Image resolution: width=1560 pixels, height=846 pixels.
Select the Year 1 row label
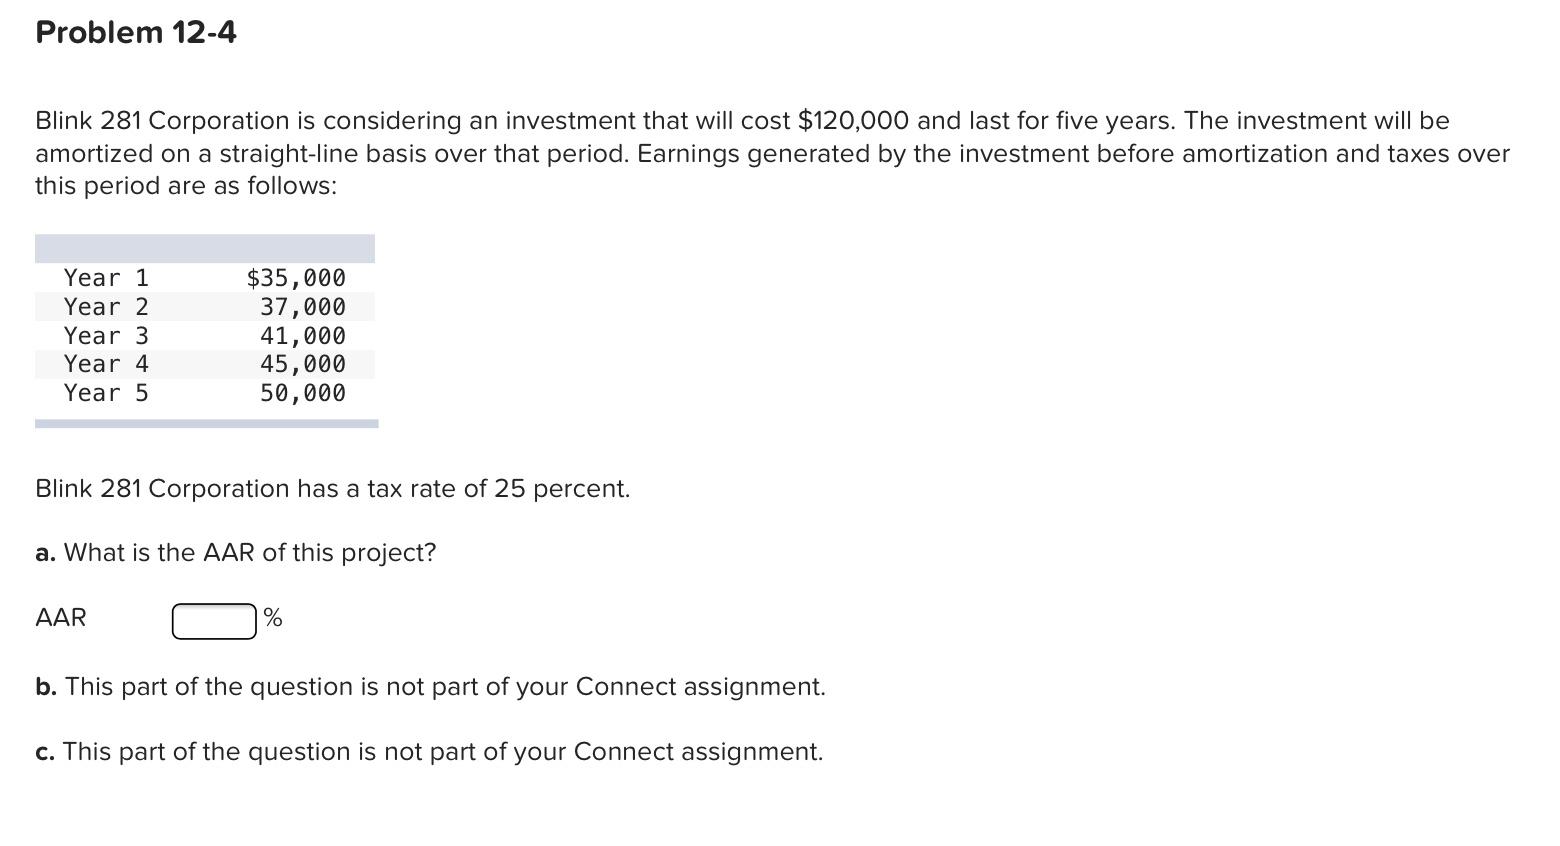(x=106, y=278)
